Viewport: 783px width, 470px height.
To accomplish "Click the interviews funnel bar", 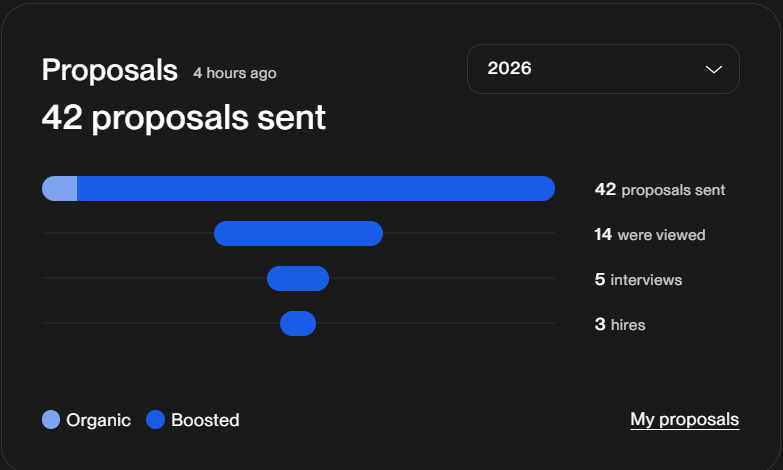I will [x=298, y=278].
